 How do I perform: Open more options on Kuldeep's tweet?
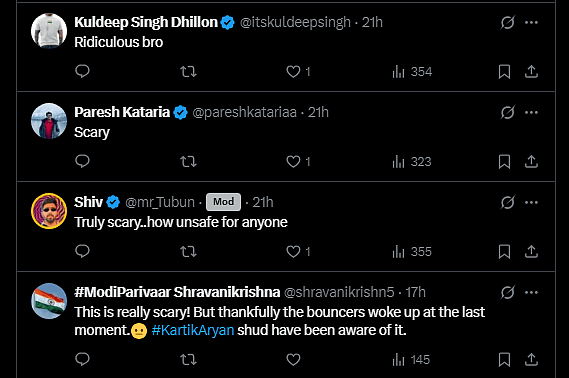point(531,22)
